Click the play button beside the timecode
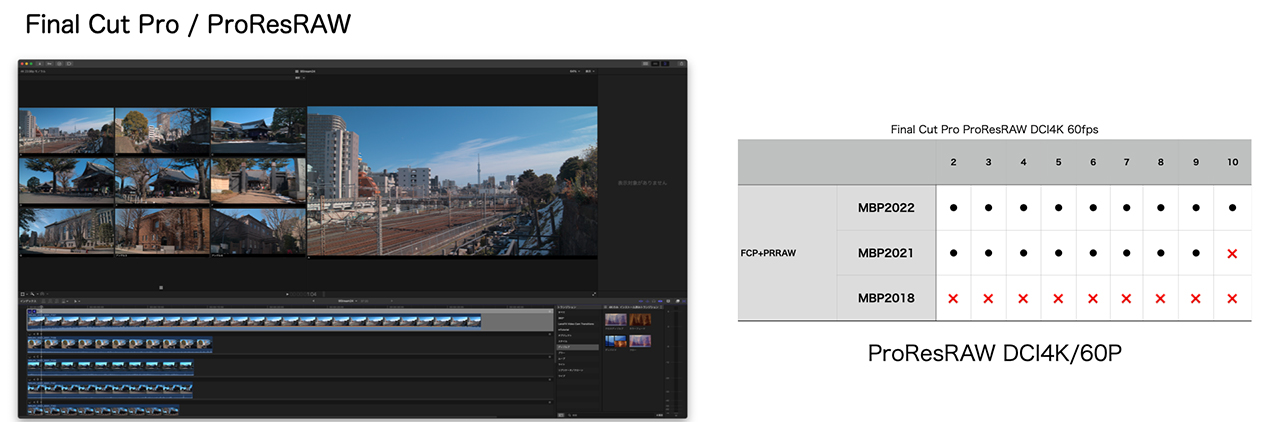Screen dimensions: 1280x422 pos(287,294)
